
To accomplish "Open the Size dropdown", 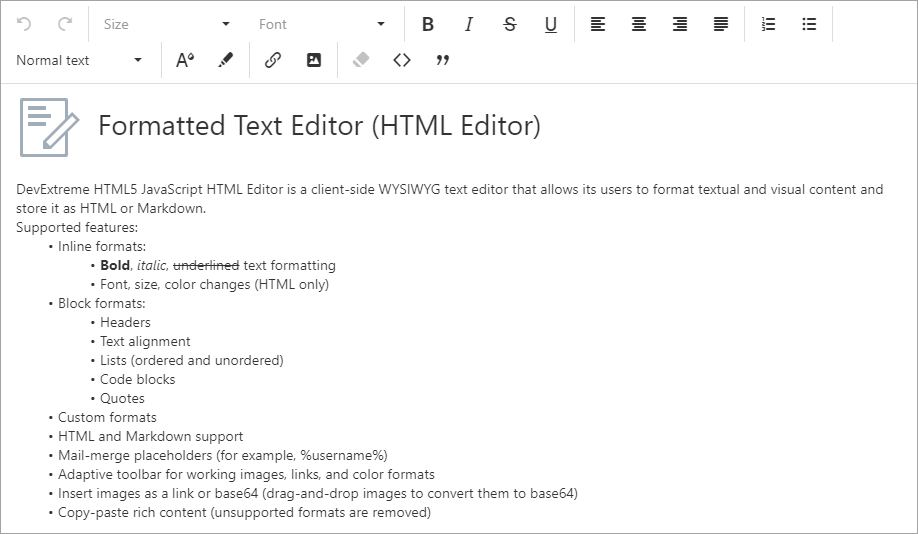I will coord(167,24).
